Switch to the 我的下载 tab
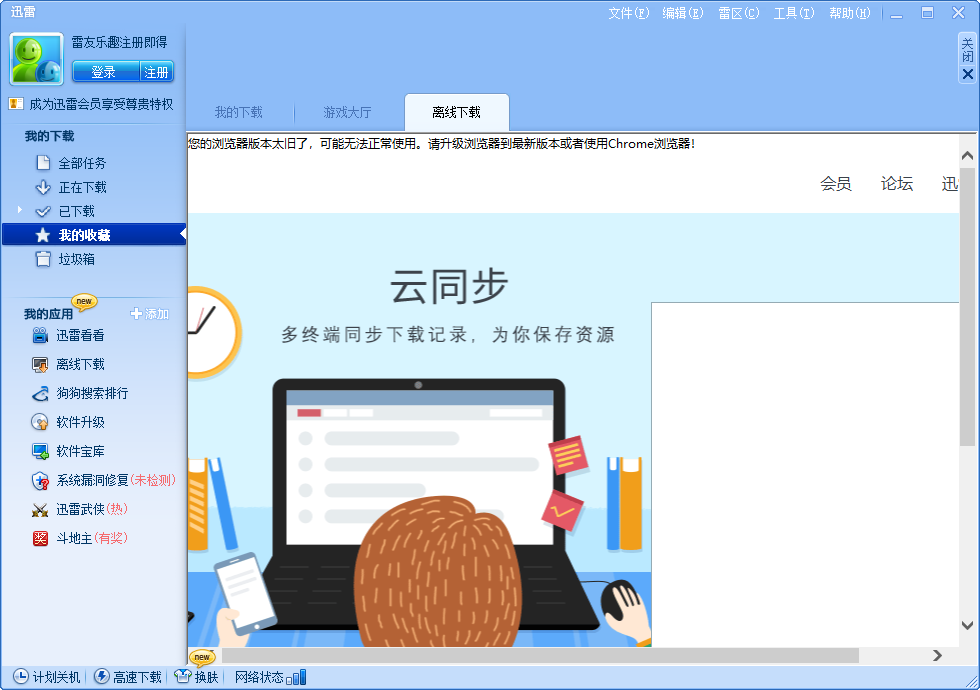This screenshot has height=690, width=980. click(x=239, y=112)
